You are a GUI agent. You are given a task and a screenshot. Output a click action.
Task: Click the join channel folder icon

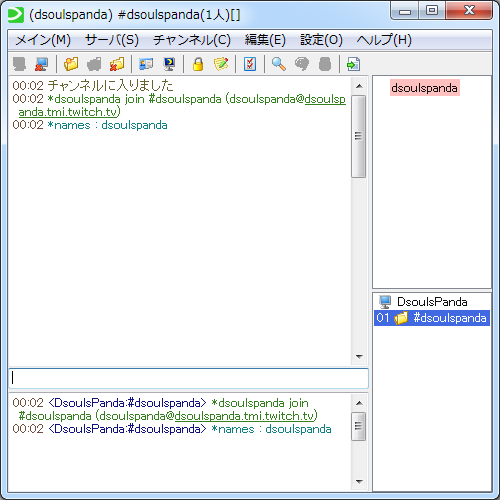[x=71, y=64]
